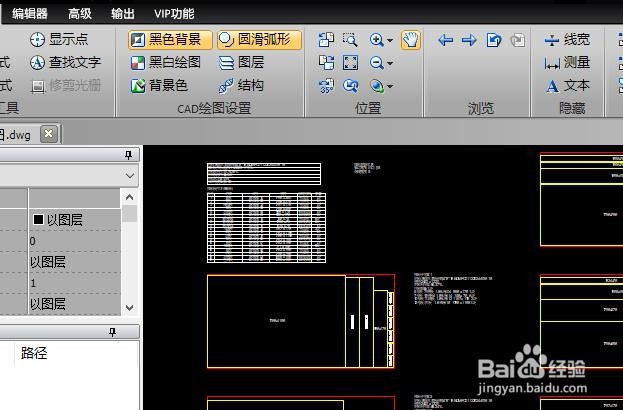Click the previous zoom view icon

tap(350, 86)
